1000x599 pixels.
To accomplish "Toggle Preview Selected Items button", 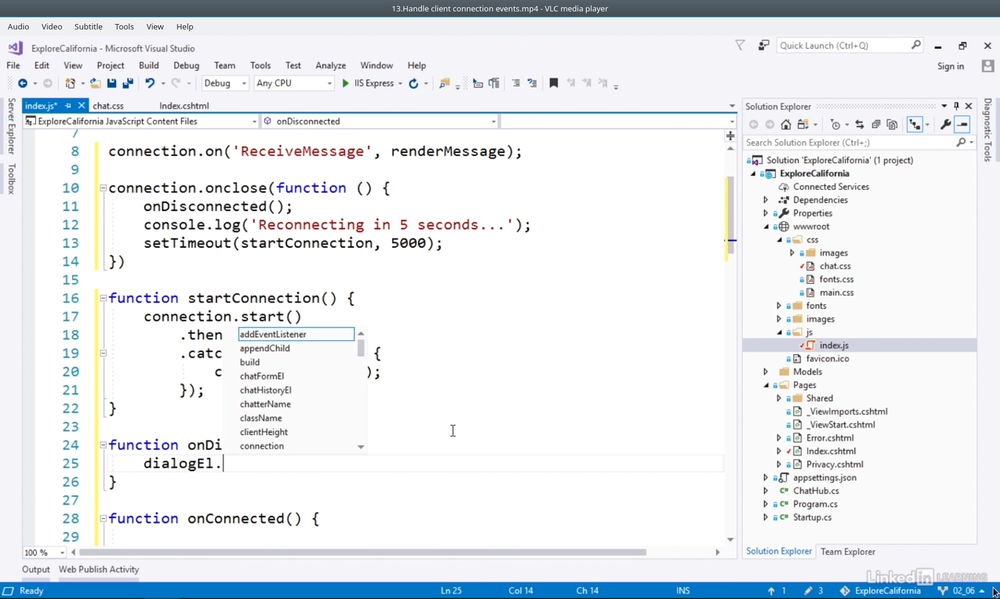I will [x=962, y=125].
